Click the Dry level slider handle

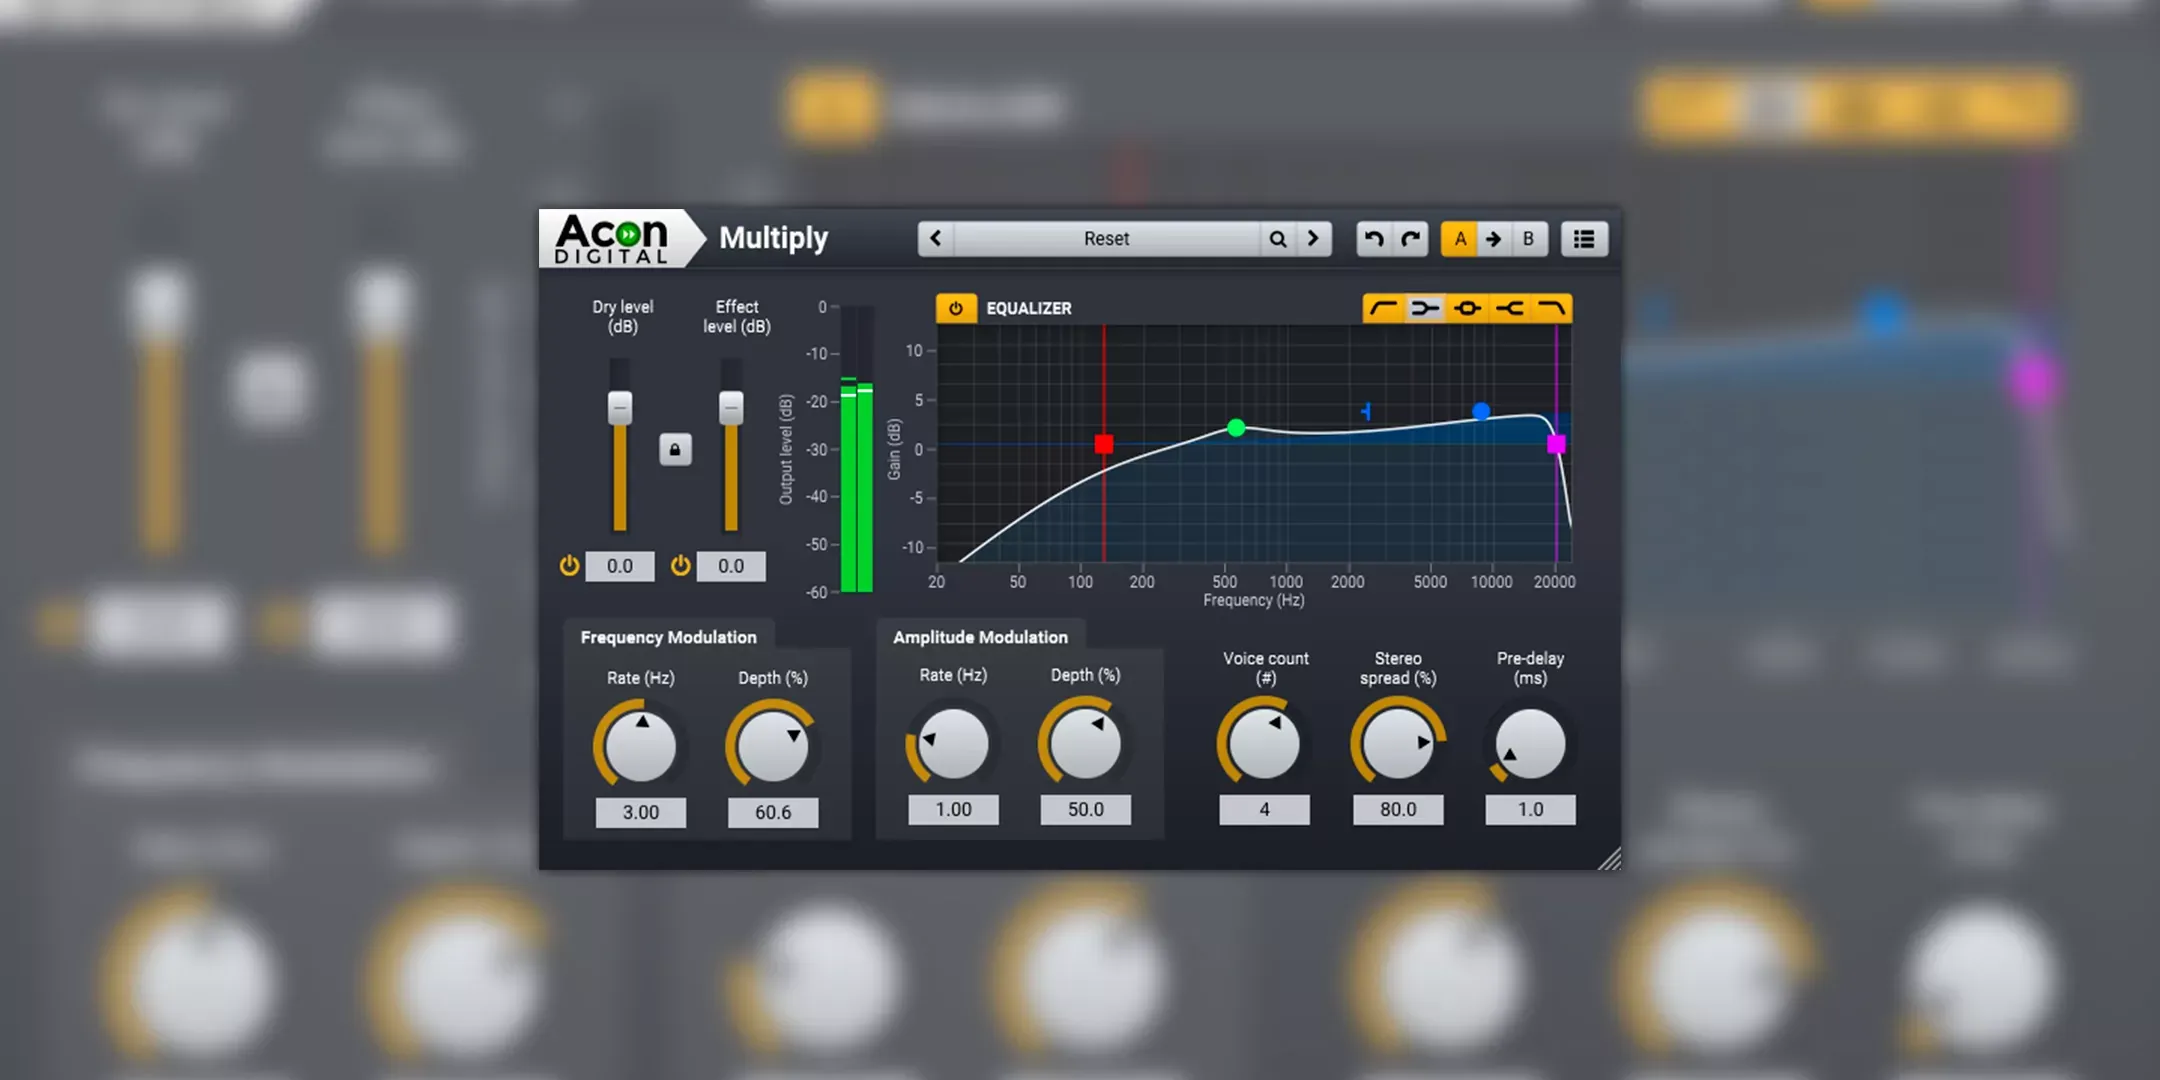pos(620,408)
